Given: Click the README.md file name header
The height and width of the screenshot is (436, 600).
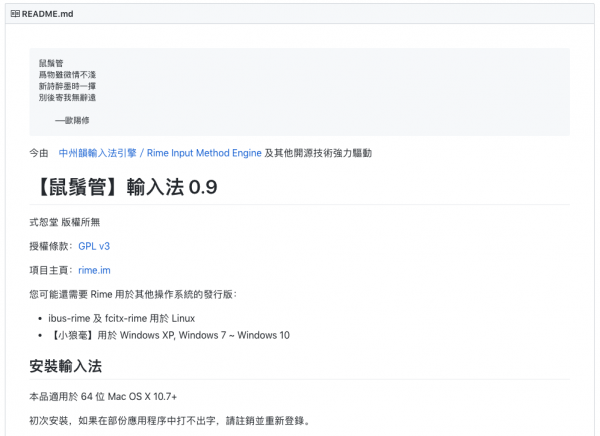Looking at the screenshot, I should click(47, 14).
